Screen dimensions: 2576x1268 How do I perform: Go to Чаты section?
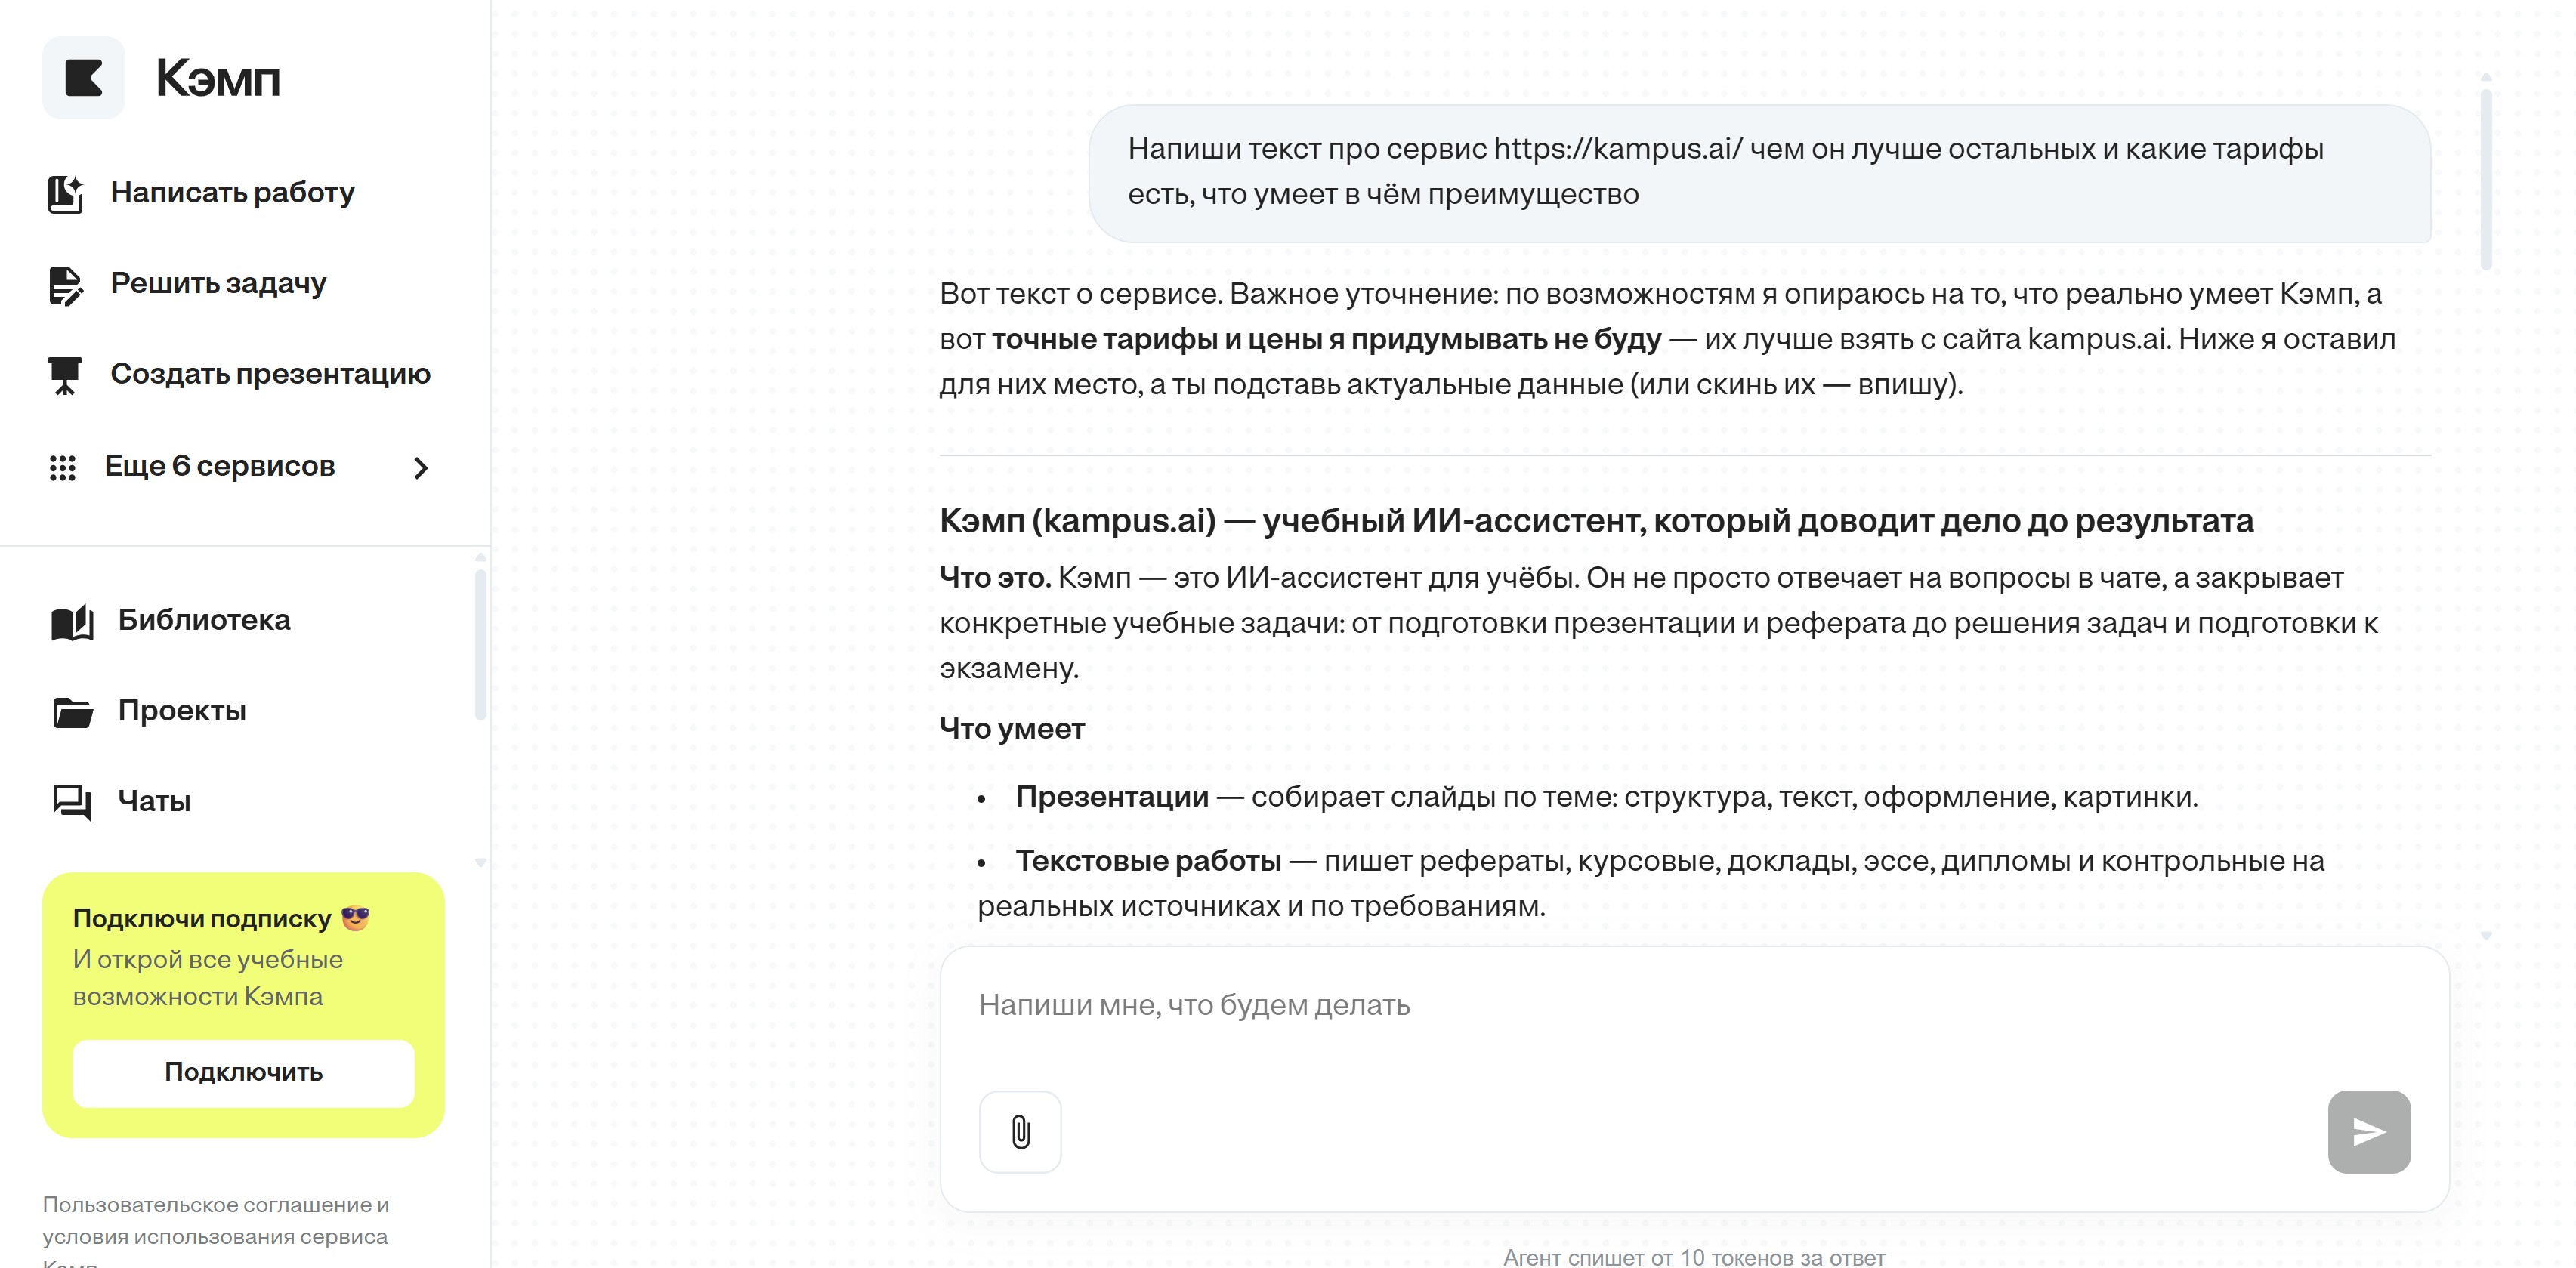[x=154, y=801]
